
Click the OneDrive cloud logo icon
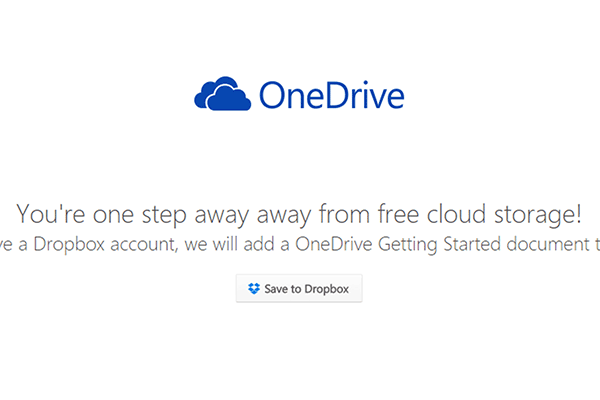tap(221, 95)
